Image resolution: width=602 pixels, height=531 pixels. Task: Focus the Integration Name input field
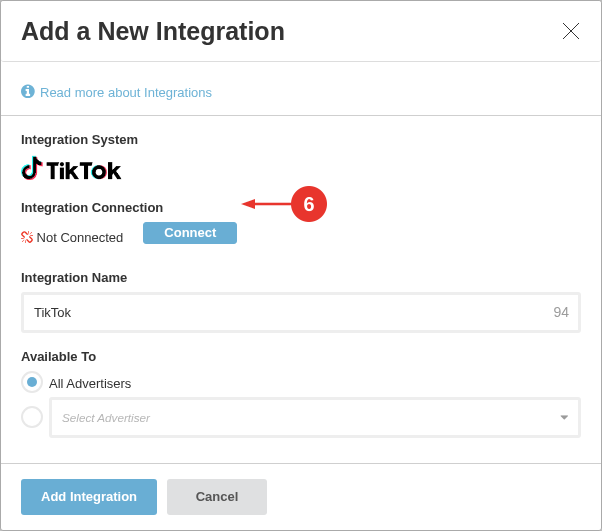pyautogui.click(x=301, y=313)
